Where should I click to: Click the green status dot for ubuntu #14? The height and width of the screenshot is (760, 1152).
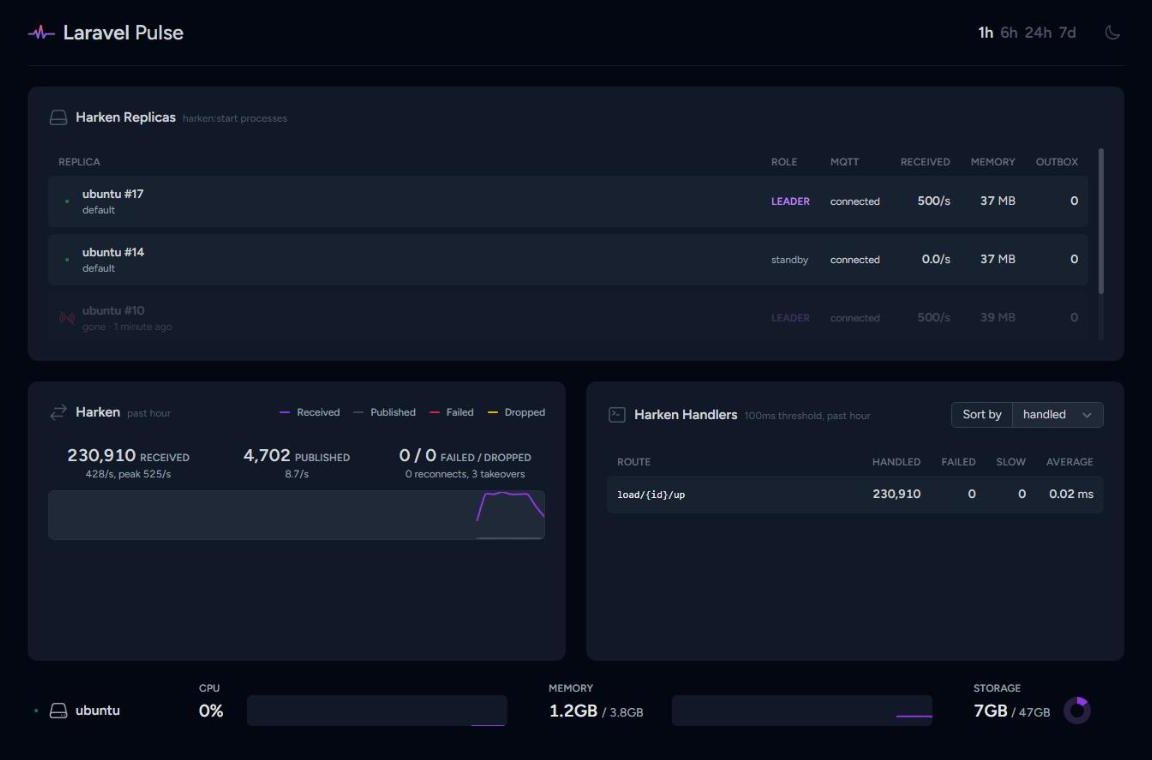tap(67, 259)
